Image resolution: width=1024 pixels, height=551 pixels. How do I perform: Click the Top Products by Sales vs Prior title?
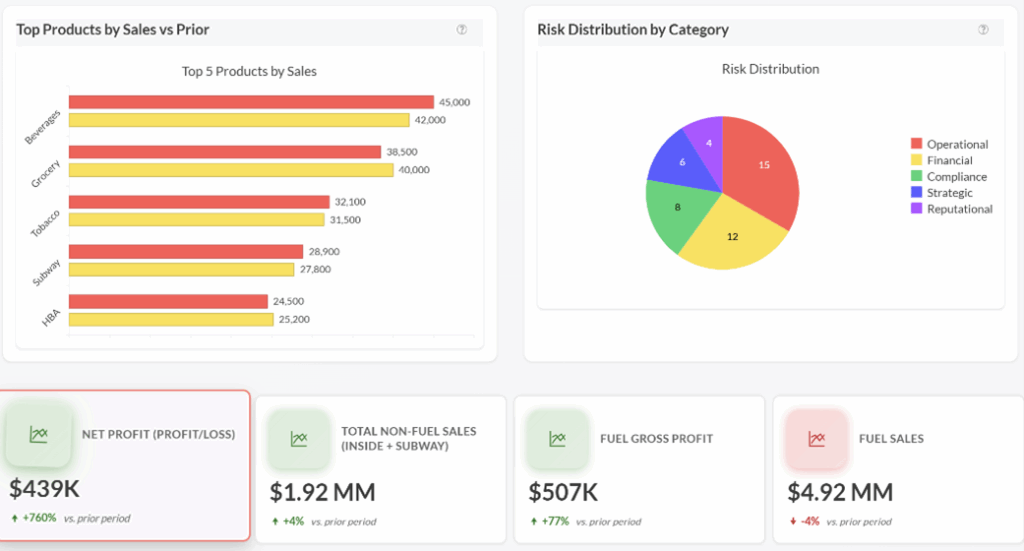point(113,30)
